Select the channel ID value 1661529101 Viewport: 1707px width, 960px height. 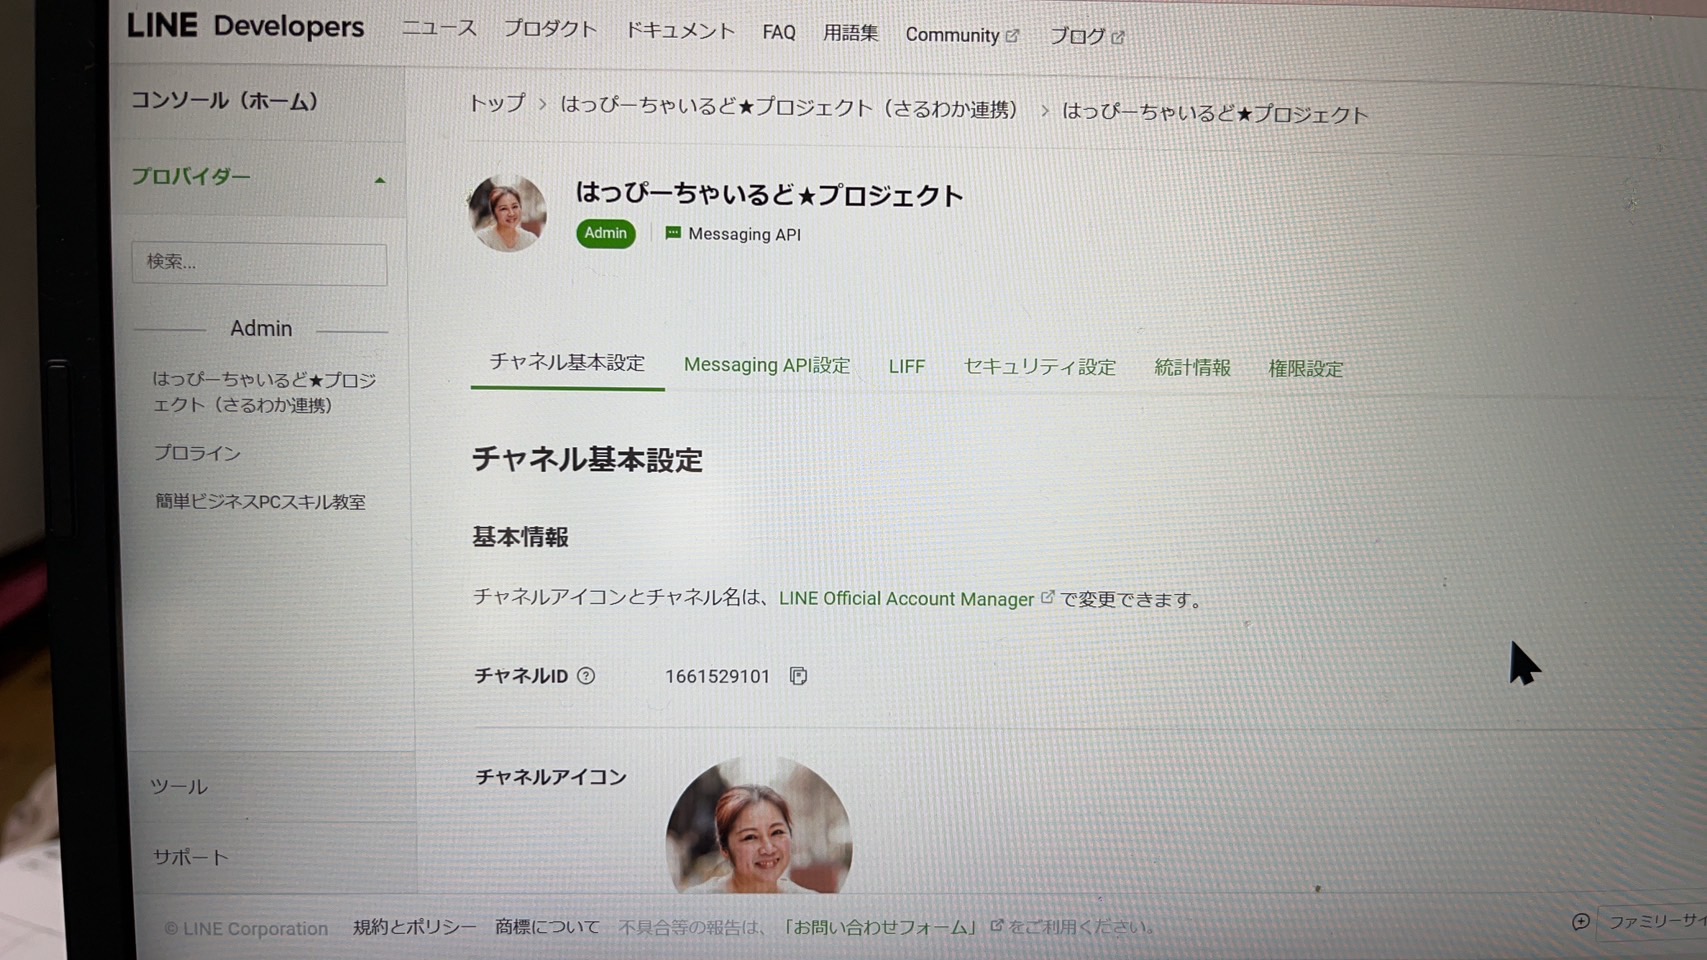point(717,676)
